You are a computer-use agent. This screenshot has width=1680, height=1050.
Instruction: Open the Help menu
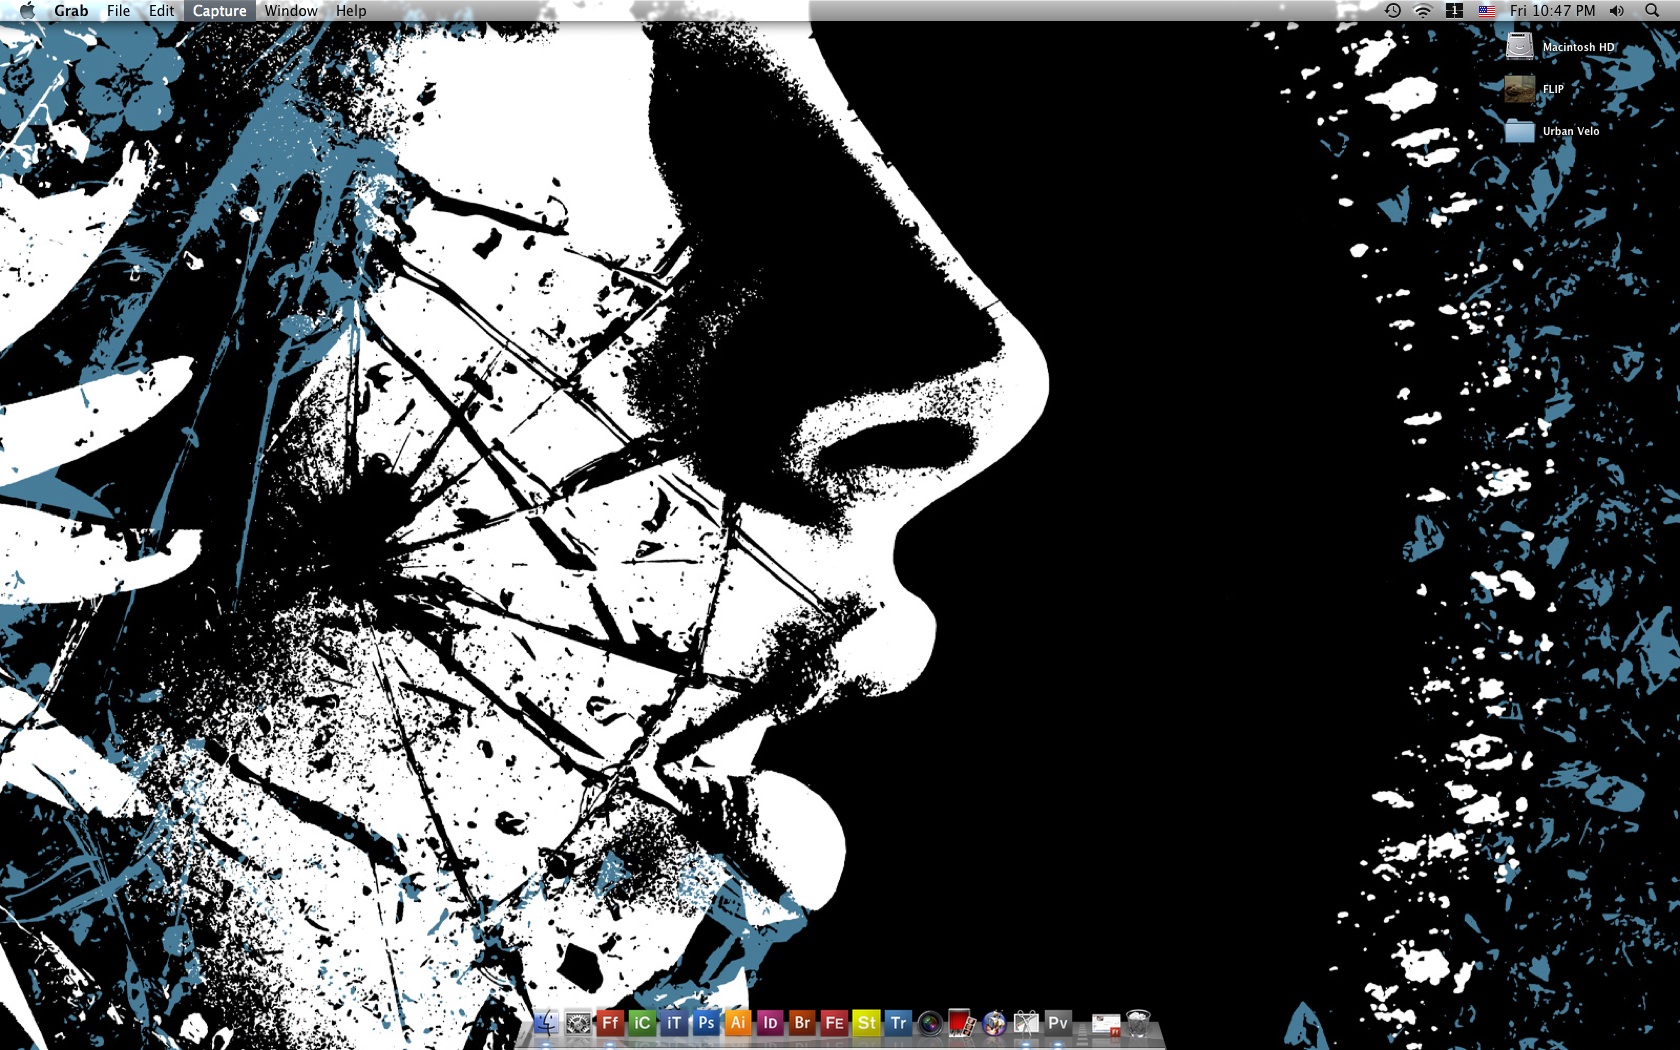coord(351,11)
